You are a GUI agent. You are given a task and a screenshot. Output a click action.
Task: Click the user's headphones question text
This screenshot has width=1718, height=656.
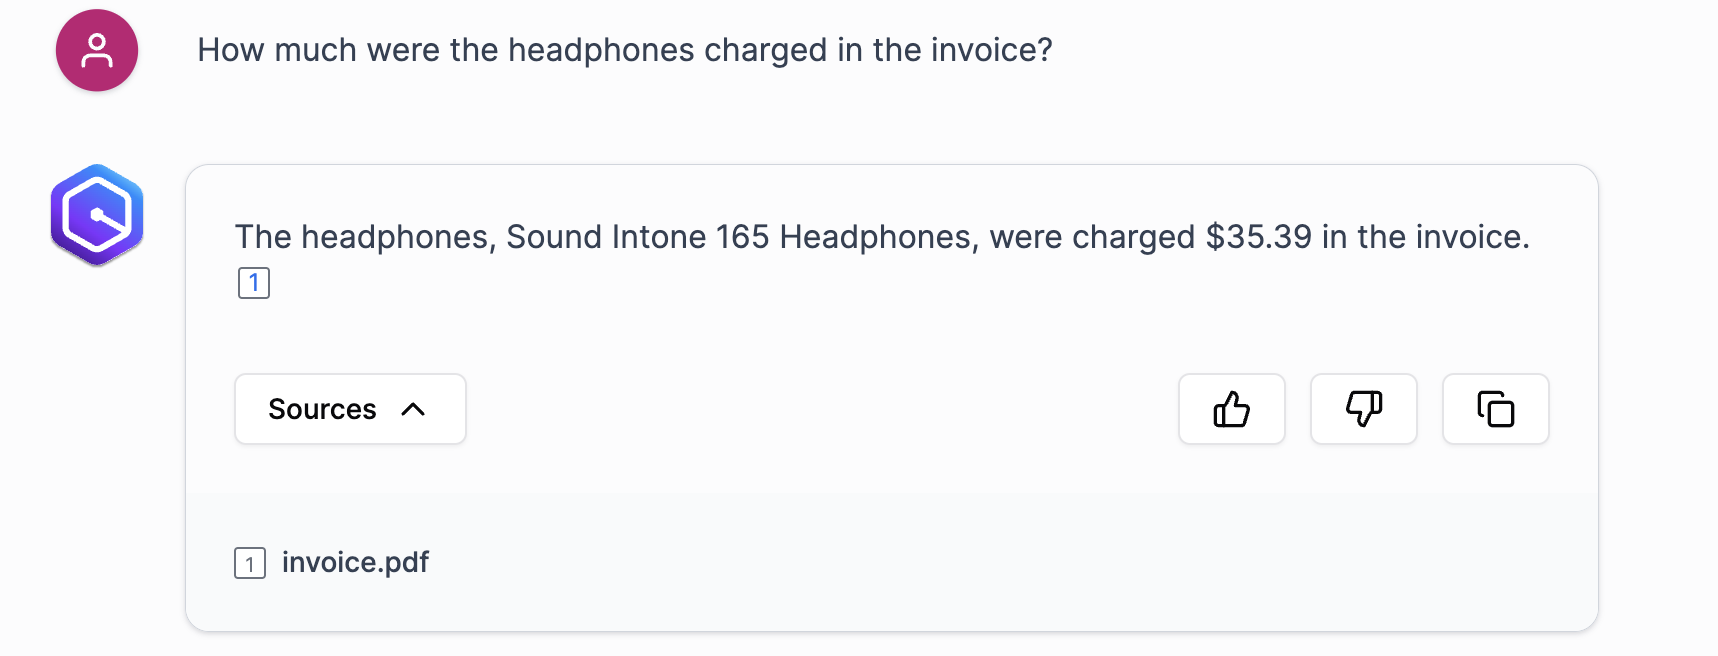[x=624, y=50]
